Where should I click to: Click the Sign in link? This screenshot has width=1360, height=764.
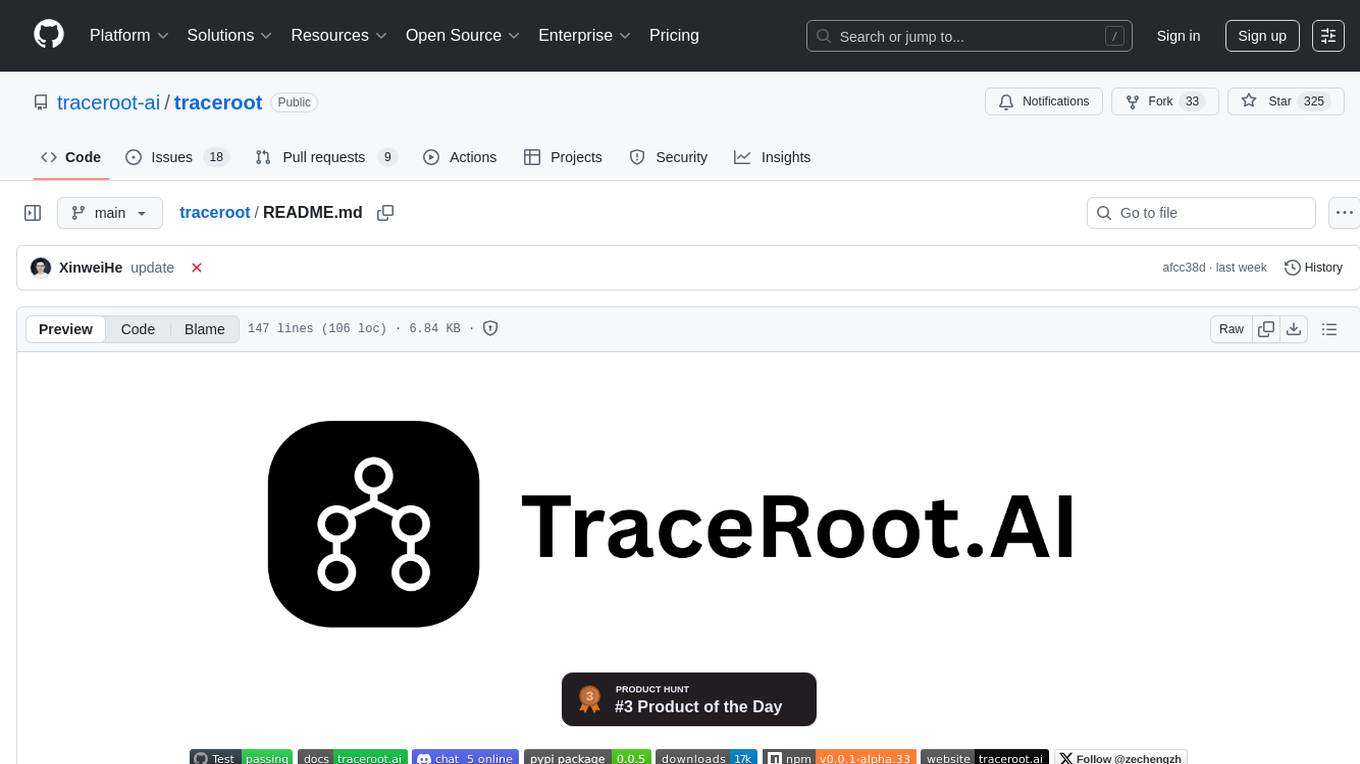(1178, 36)
